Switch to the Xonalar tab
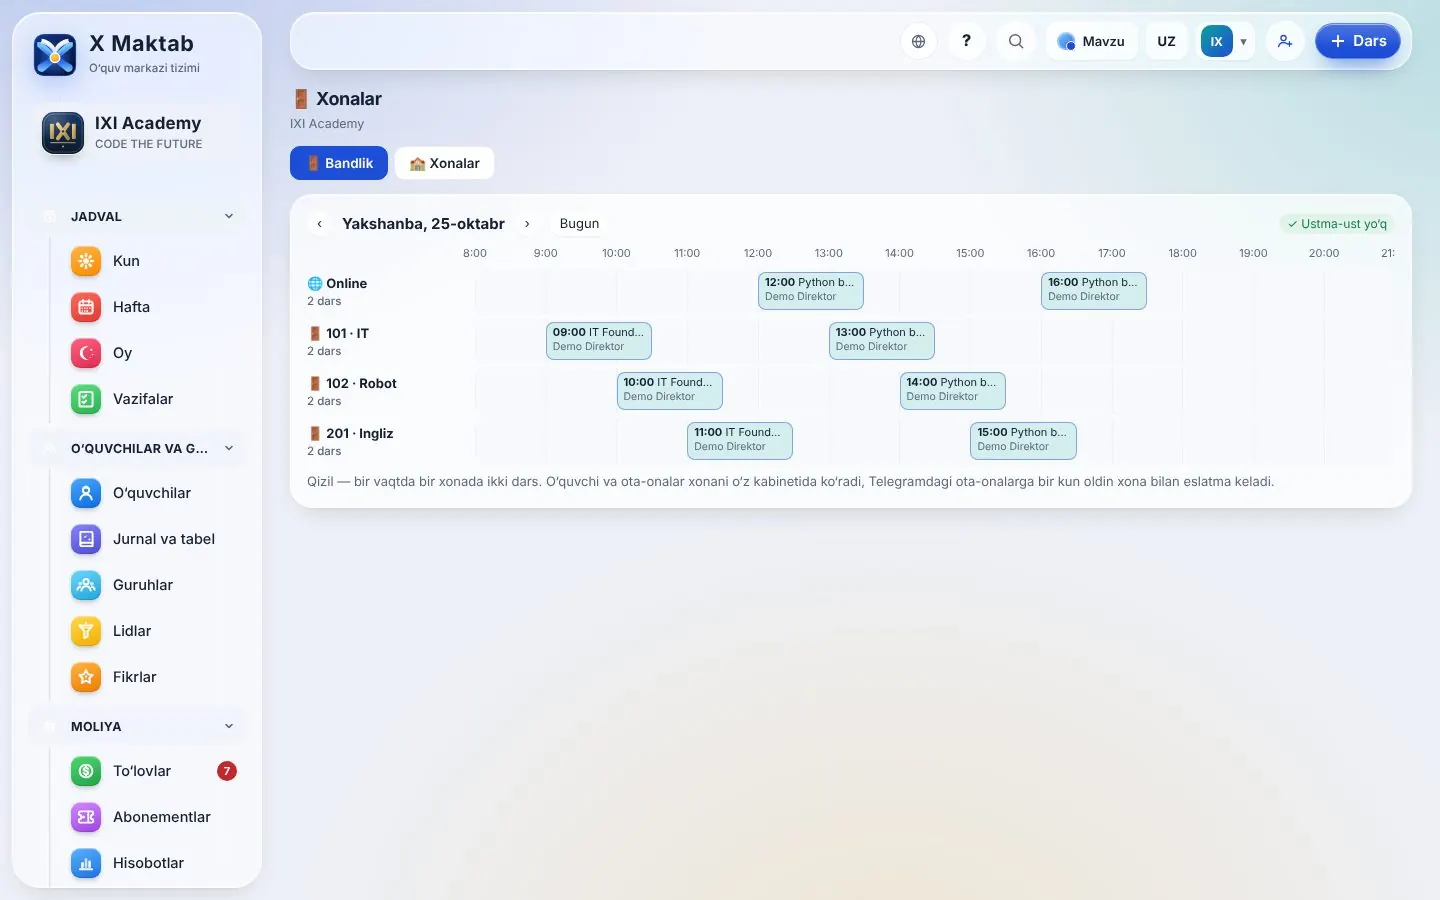 [x=444, y=163]
